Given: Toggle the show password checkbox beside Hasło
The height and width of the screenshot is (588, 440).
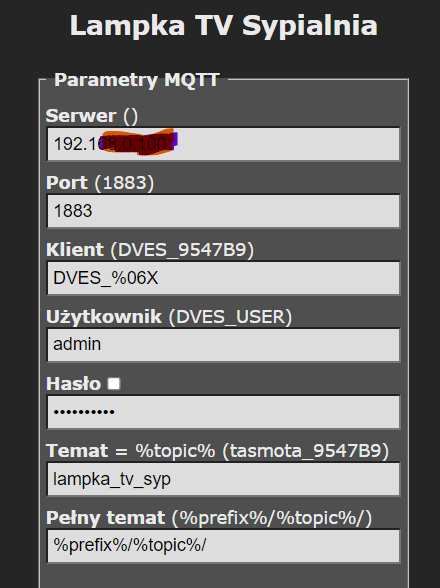Looking at the screenshot, I should coord(114,384).
